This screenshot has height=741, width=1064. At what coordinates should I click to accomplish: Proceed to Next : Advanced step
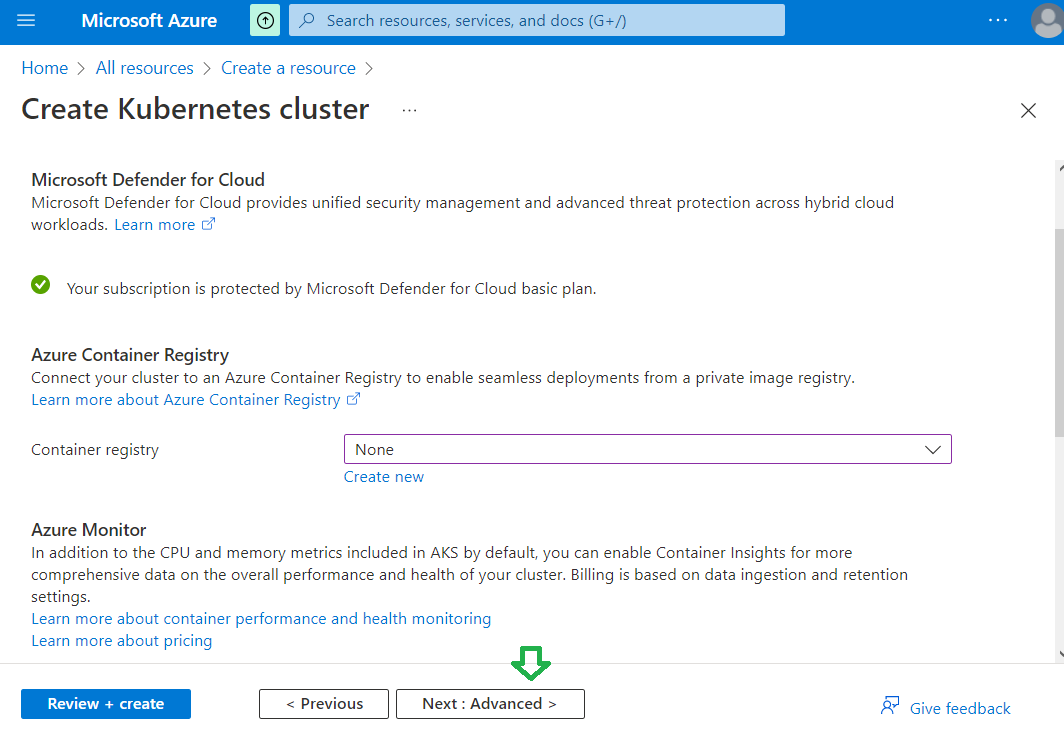pos(490,704)
